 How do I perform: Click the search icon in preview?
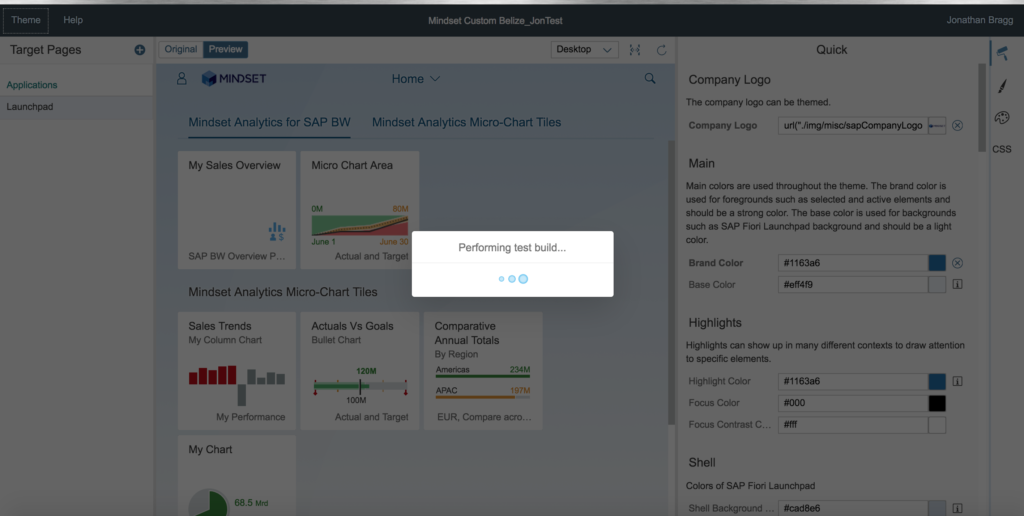(650, 78)
